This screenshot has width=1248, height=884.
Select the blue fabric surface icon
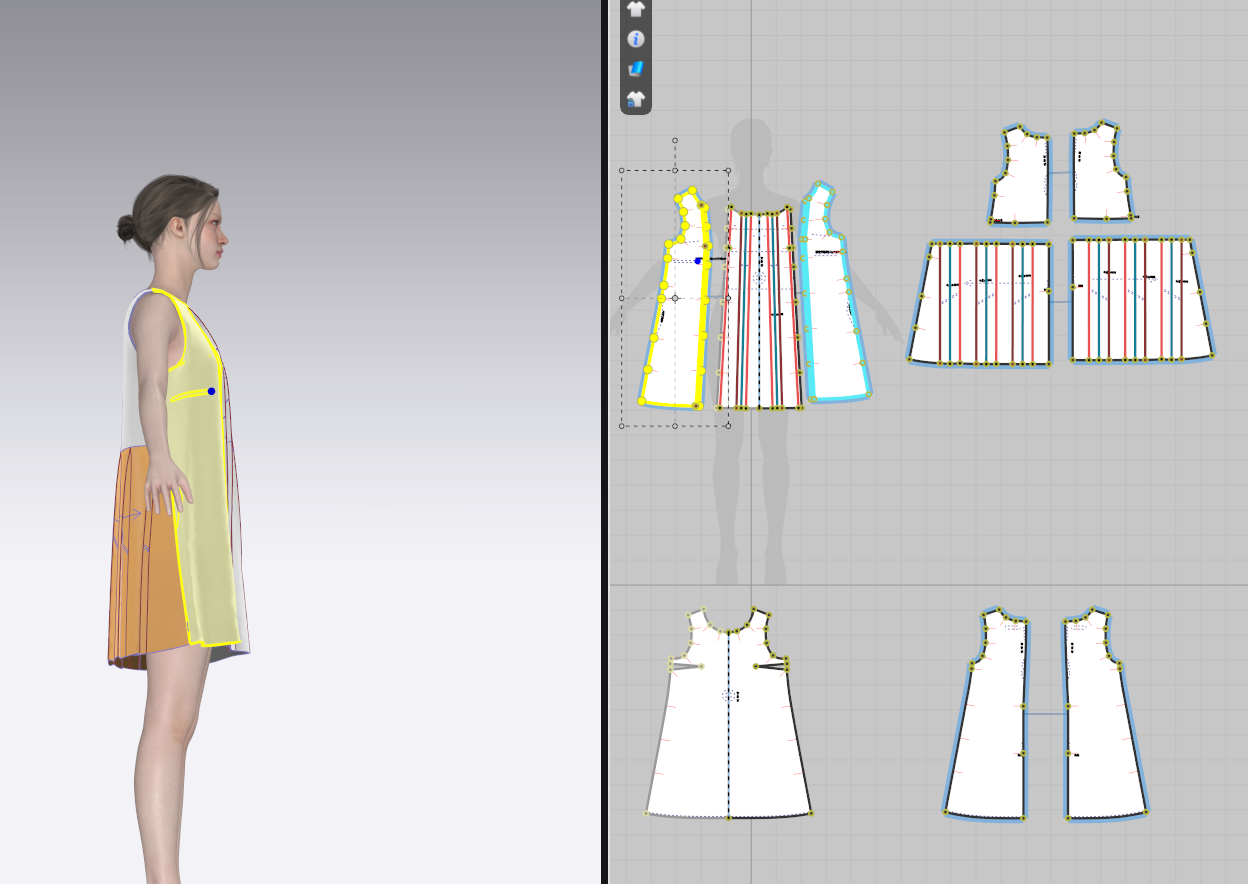click(x=636, y=69)
